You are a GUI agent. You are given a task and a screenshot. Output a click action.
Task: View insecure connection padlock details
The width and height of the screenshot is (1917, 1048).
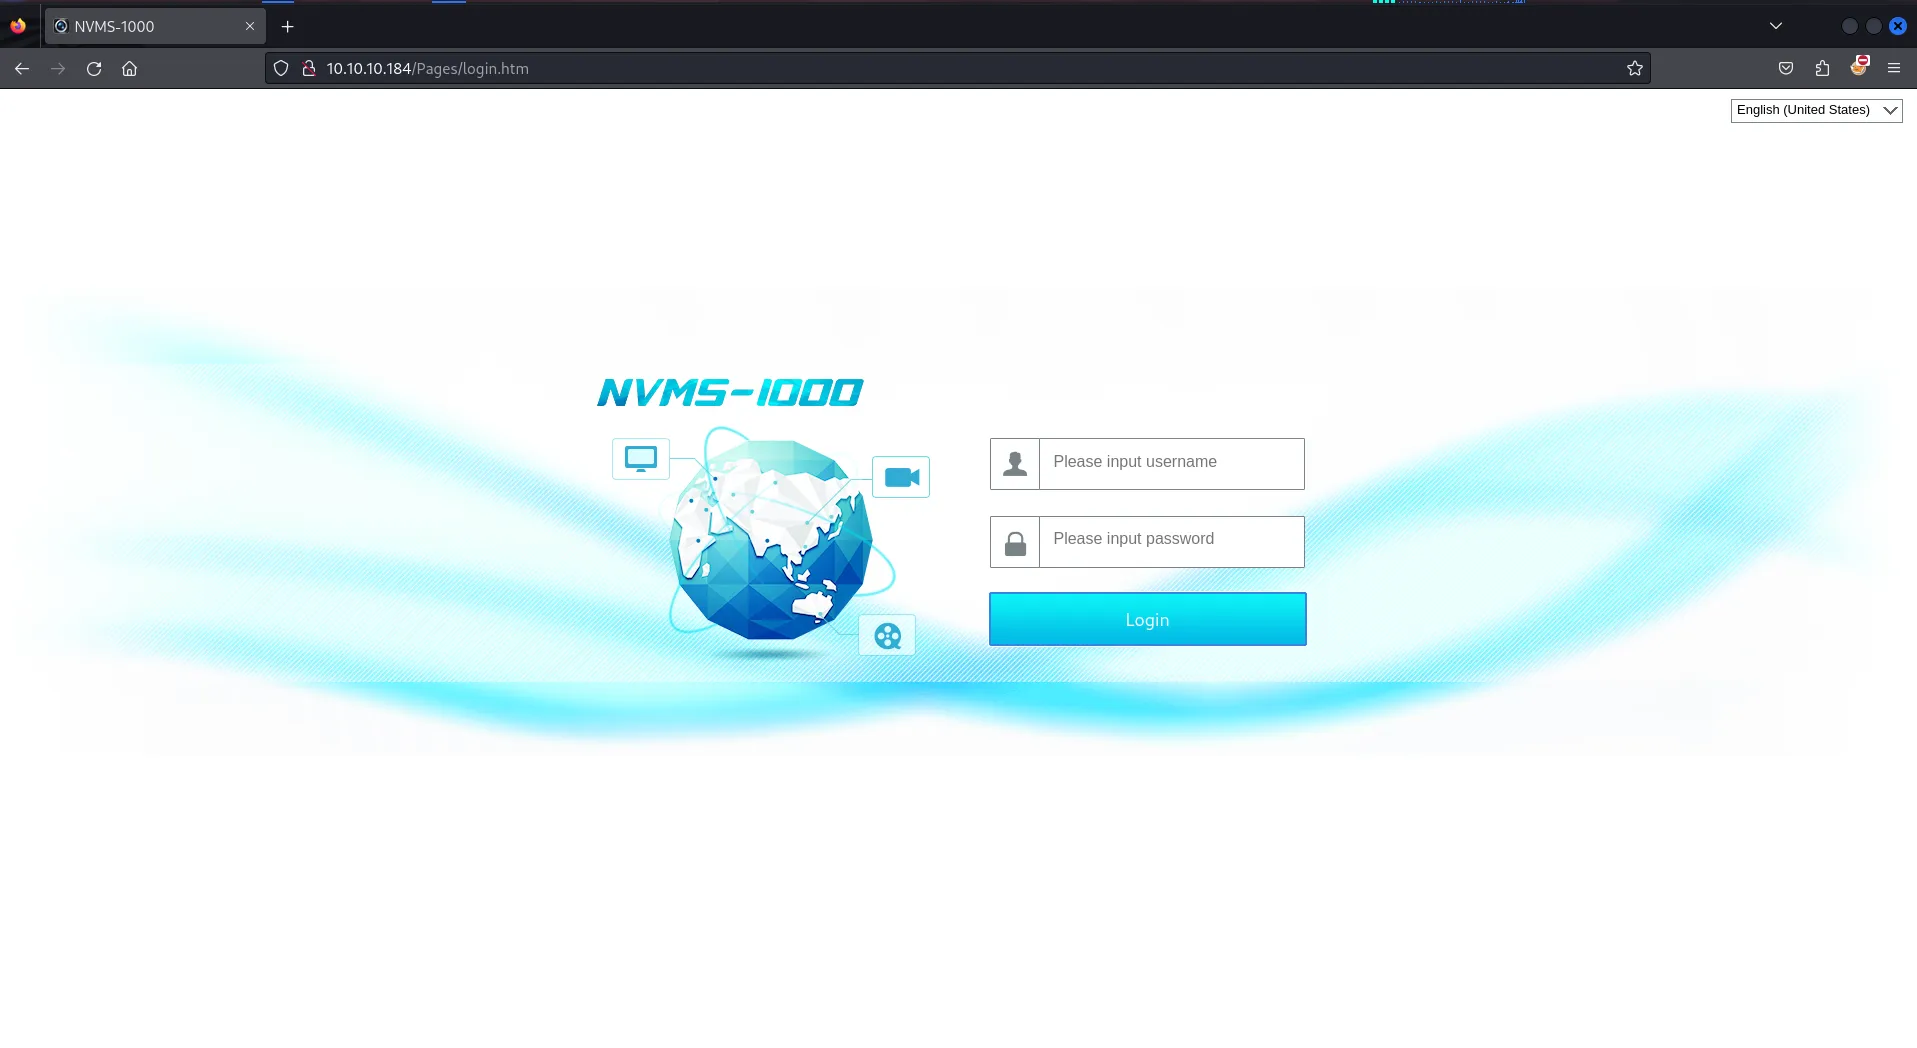[309, 68]
